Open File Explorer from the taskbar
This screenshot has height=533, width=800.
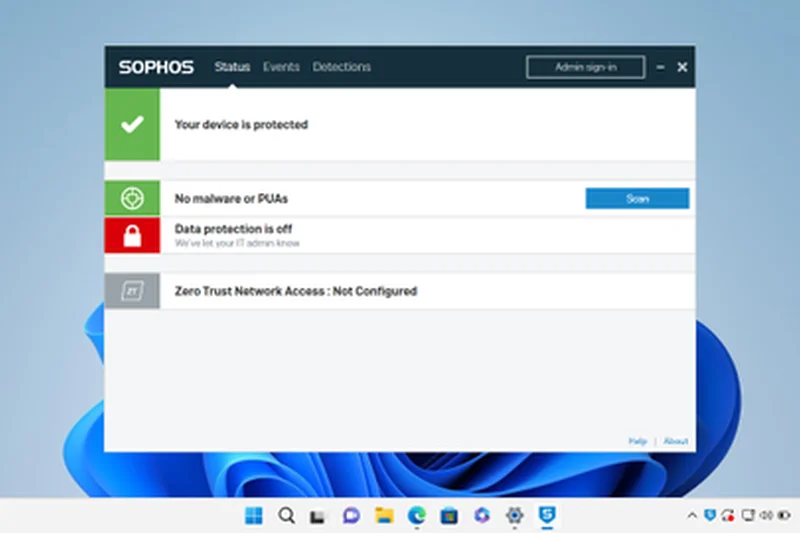[384, 515]
